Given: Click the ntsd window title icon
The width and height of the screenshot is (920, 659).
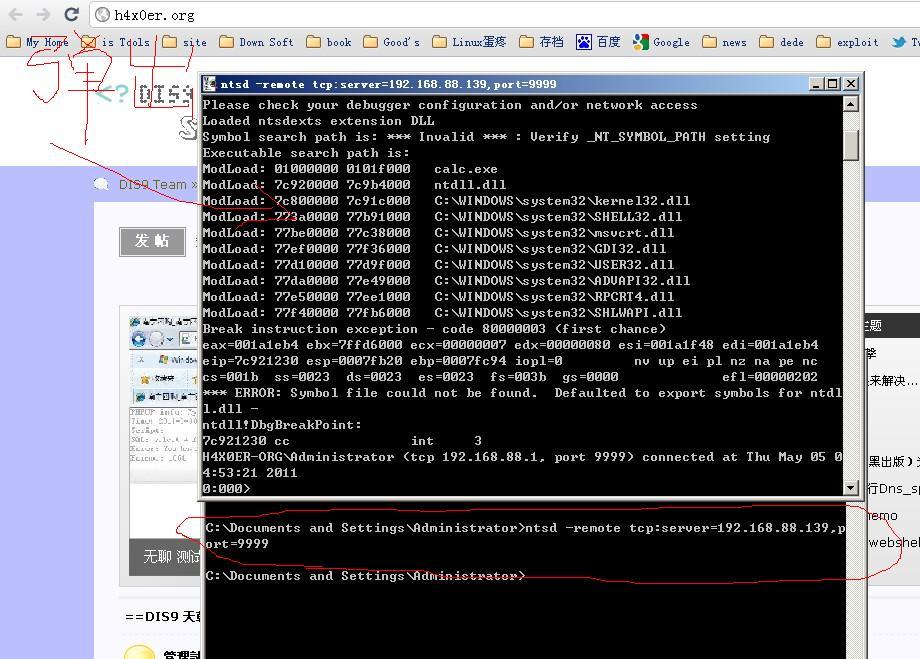Looking at the screenshot, I should (x=209, y=84).
